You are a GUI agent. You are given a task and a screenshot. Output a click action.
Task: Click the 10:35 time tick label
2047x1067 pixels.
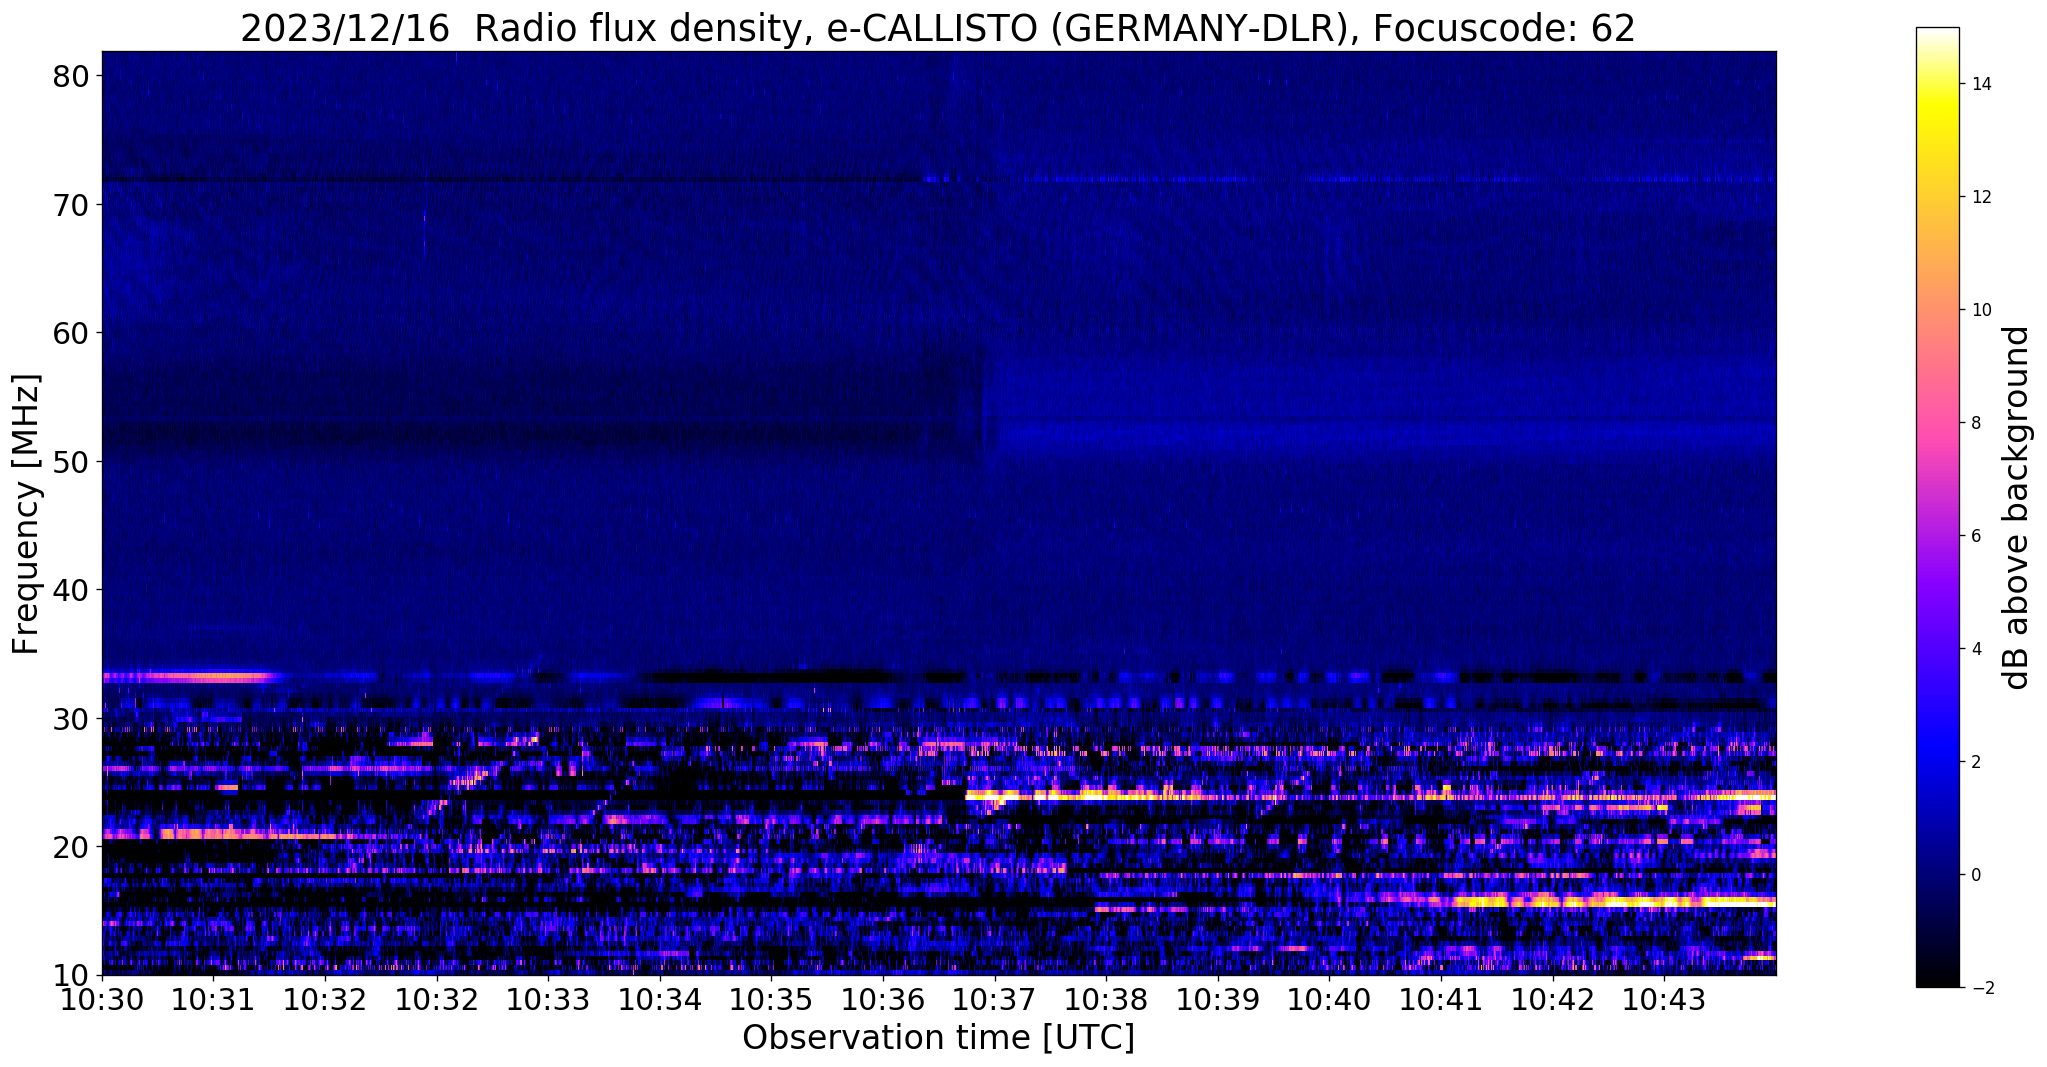tap(771, 1000)
